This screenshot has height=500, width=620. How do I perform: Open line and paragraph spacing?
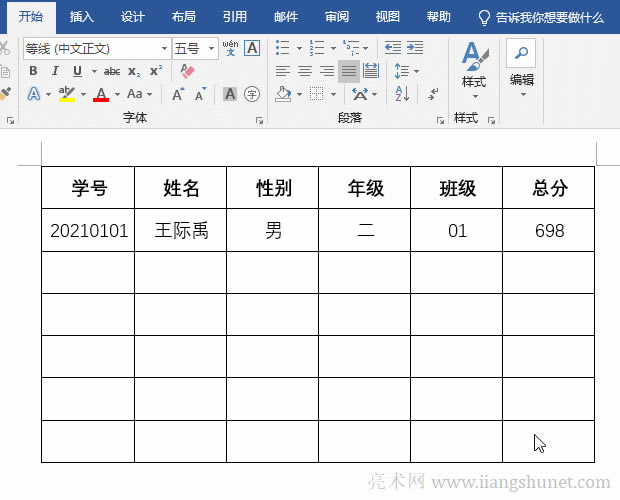point(402,71)
